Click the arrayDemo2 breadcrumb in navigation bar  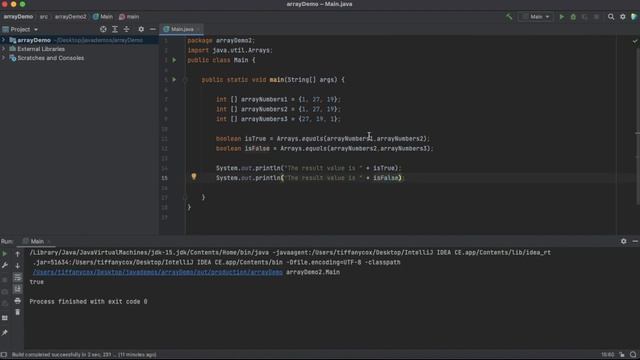[71, 17]
